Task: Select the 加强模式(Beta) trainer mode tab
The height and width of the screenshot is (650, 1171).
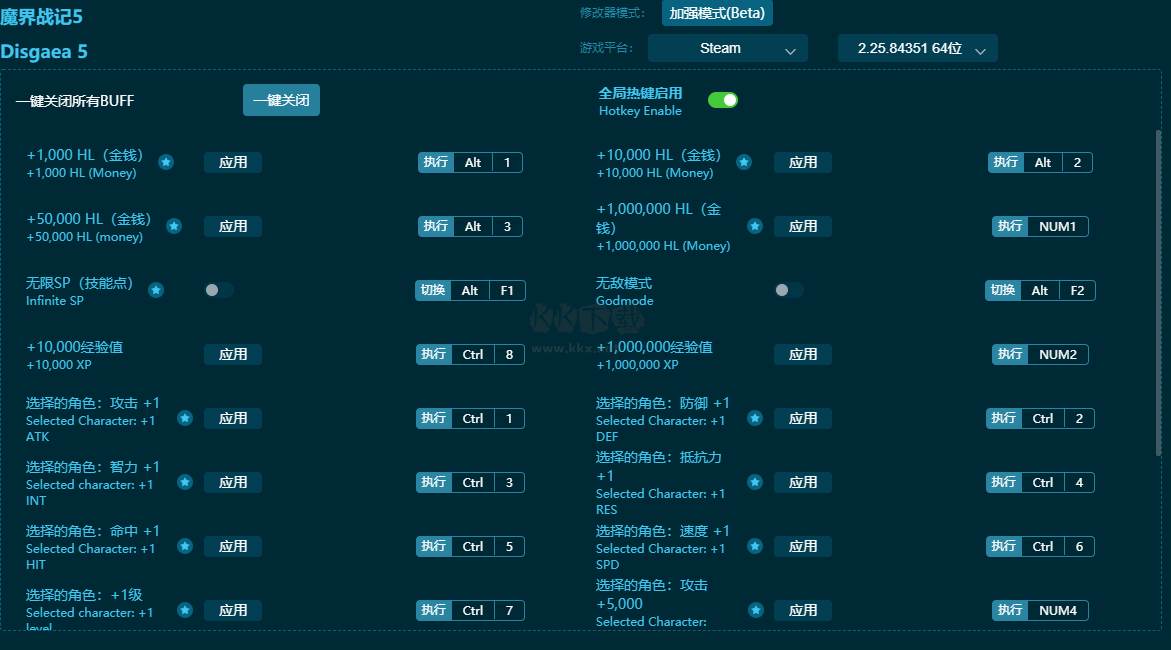Action: (x=717, y=13)
